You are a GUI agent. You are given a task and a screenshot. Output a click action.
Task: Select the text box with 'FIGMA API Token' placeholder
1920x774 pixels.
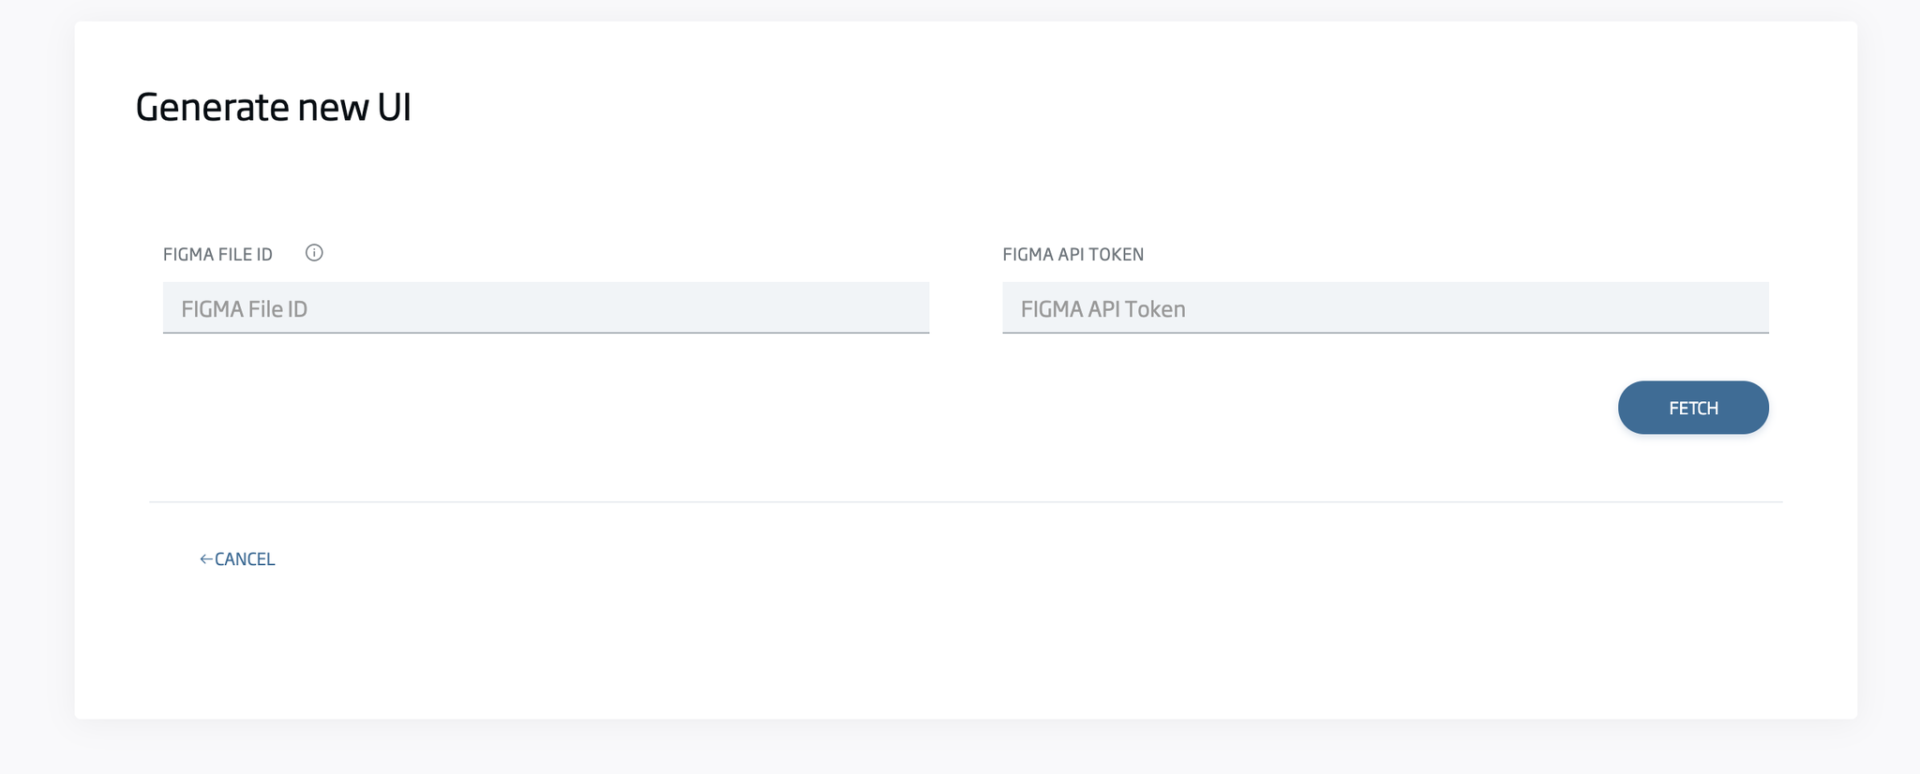coord(1385,308)
